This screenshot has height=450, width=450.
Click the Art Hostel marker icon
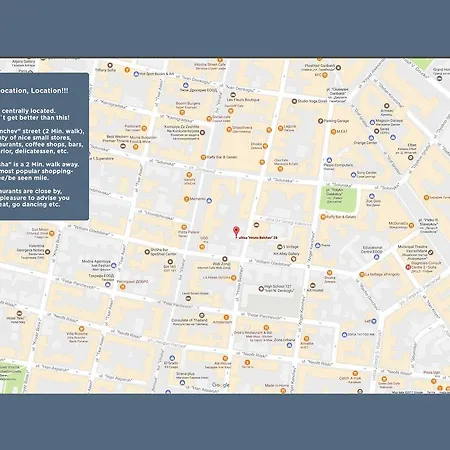click(313, 285)
